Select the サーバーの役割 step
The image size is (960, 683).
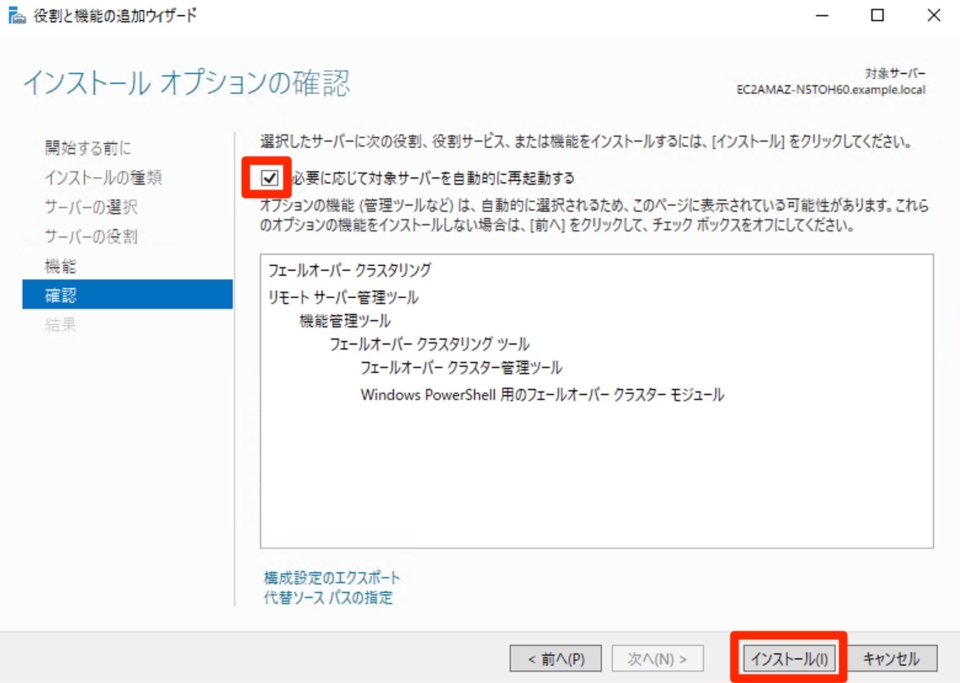[91, 236]
